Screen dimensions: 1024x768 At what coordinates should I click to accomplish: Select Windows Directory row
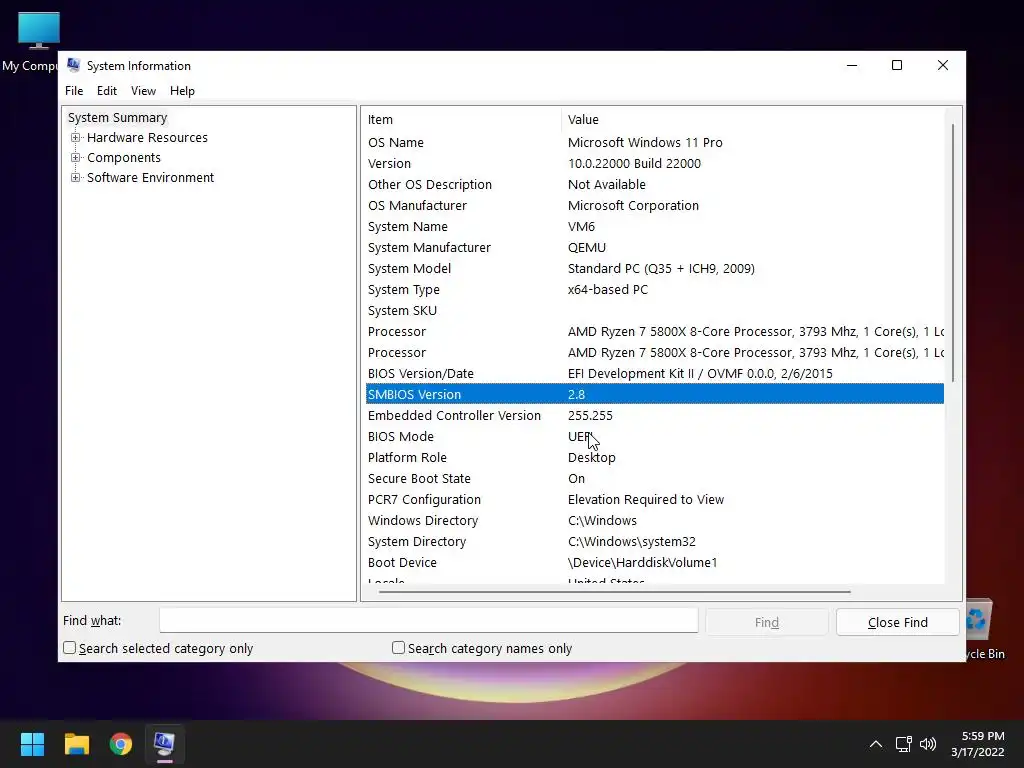[654, 520]
